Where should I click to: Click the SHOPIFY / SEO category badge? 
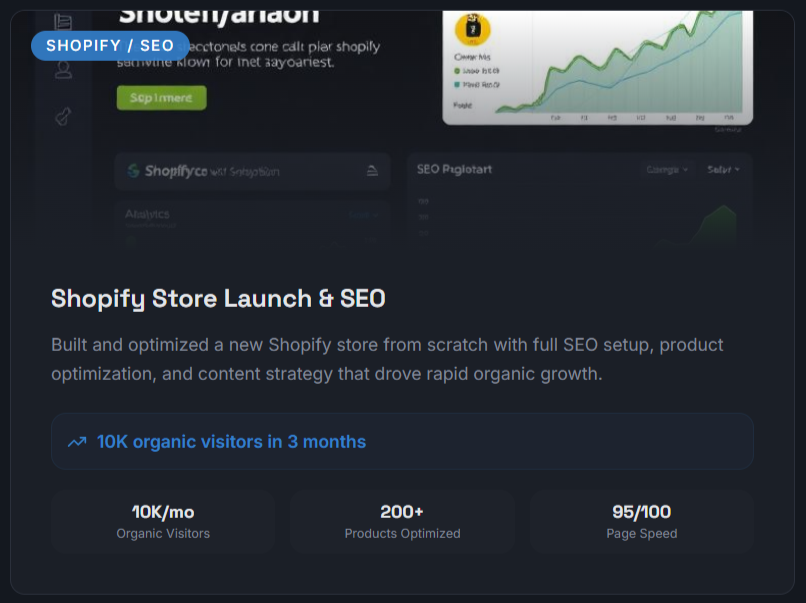(110, 45)
